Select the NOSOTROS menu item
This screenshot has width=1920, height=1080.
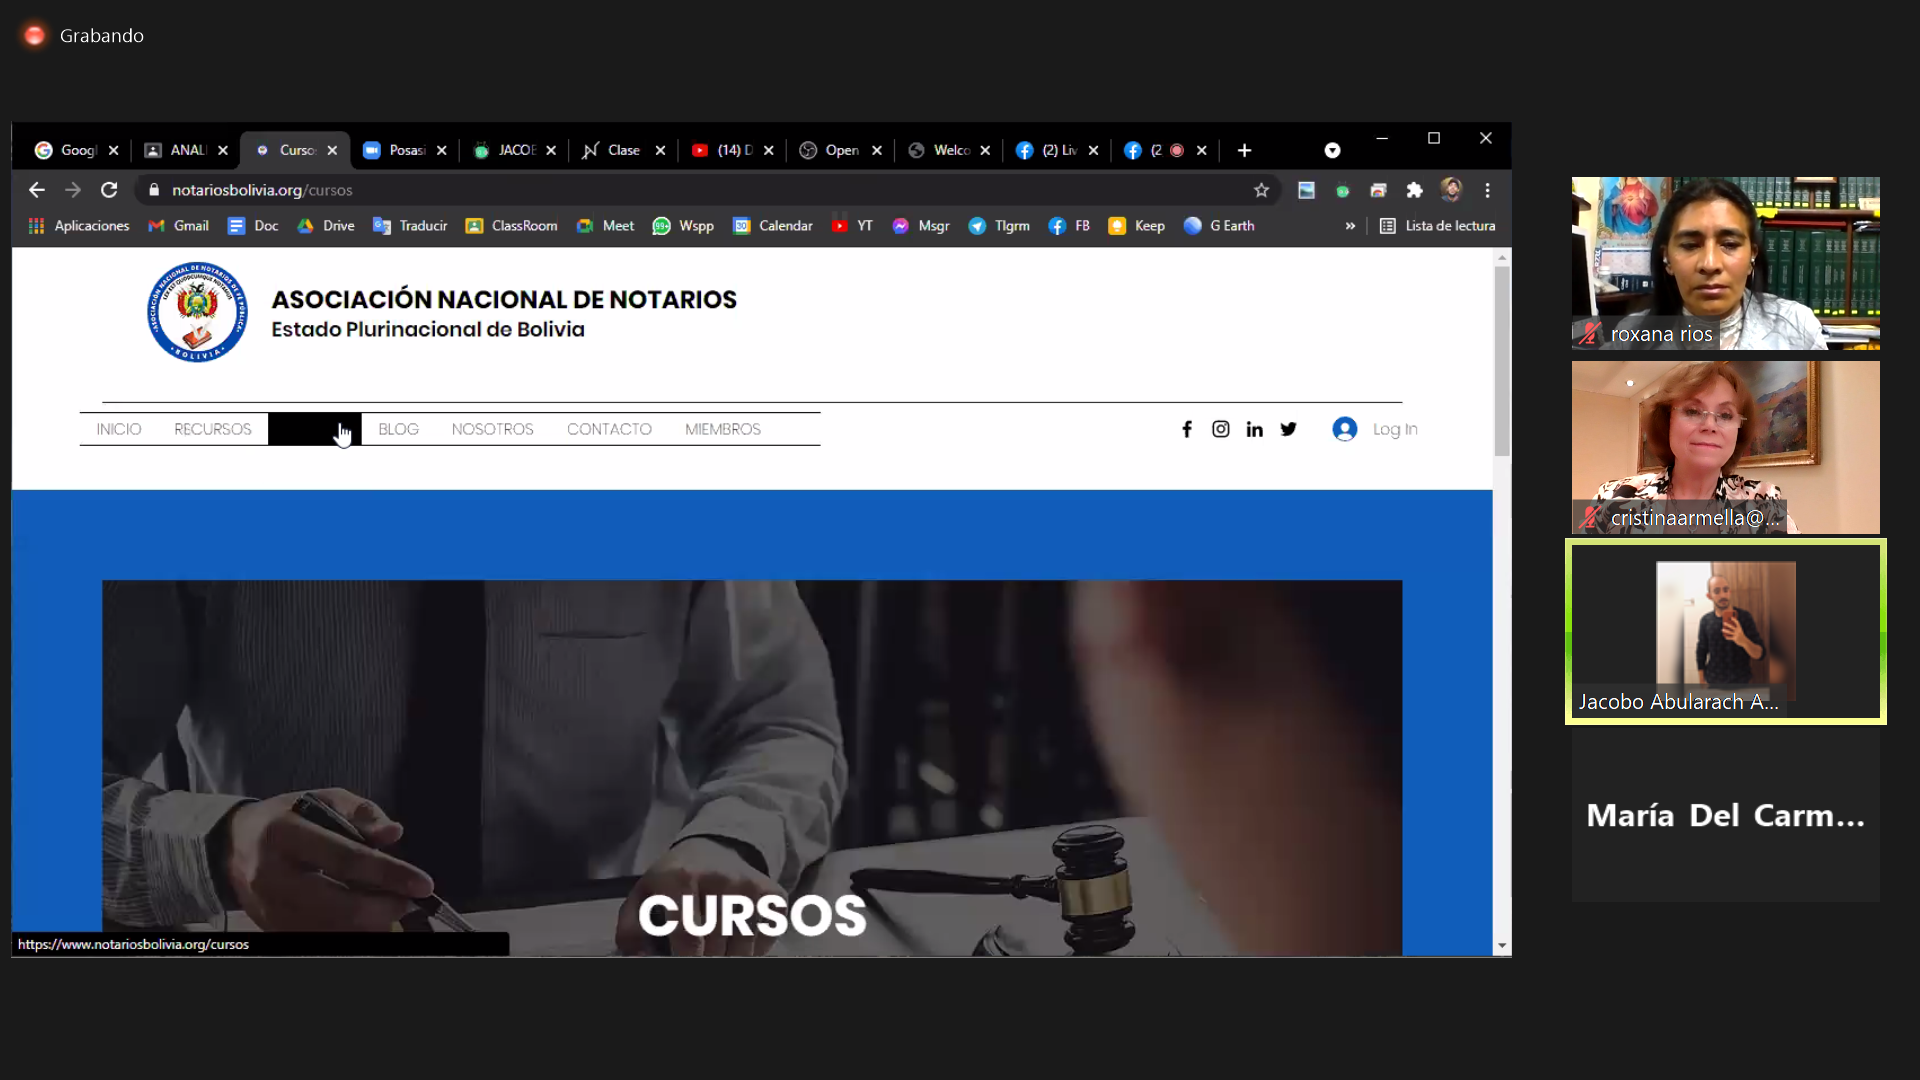point(492,429)
